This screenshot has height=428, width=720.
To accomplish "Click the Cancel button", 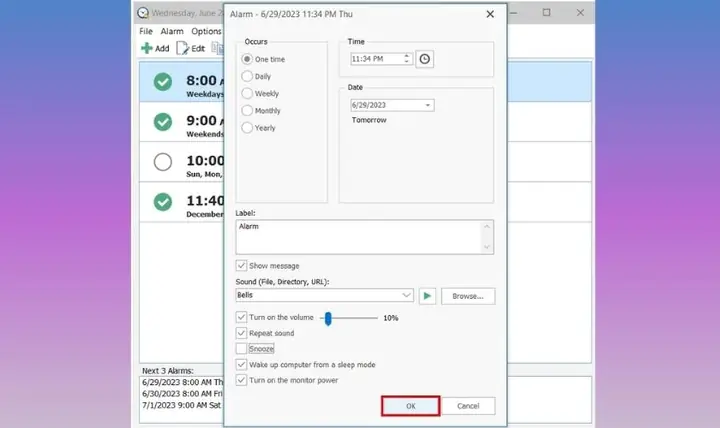I will [468, 406].
